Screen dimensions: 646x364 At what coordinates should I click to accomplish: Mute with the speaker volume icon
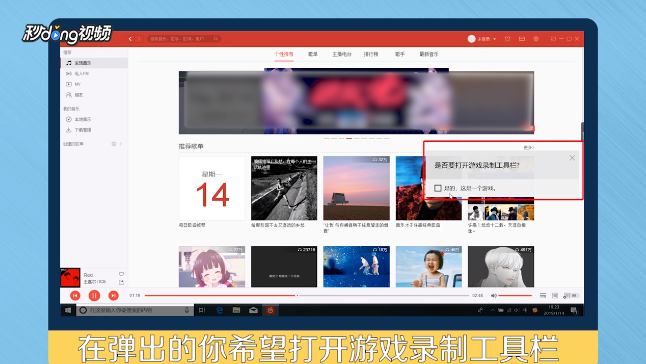(494, 295)
